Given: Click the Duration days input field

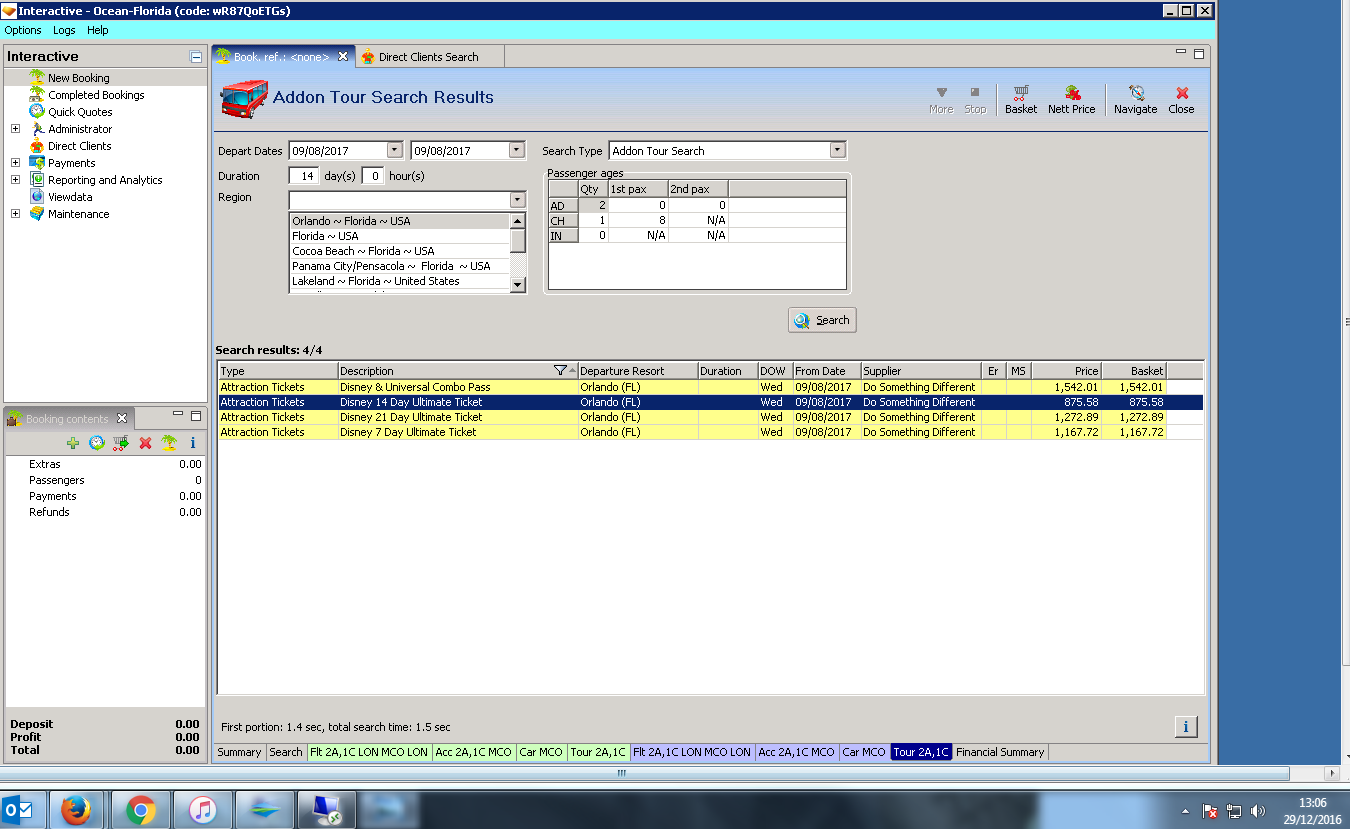Looking at the screenshot, I should [304, 176].
